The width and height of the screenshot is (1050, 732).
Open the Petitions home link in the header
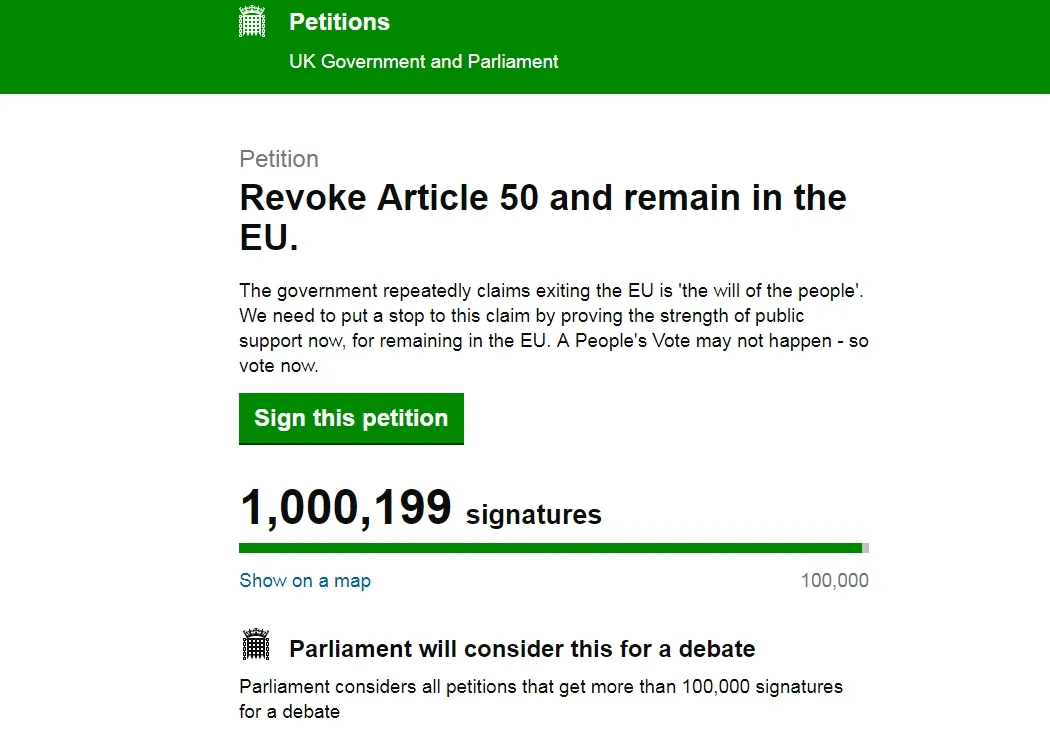click(339, 22)
